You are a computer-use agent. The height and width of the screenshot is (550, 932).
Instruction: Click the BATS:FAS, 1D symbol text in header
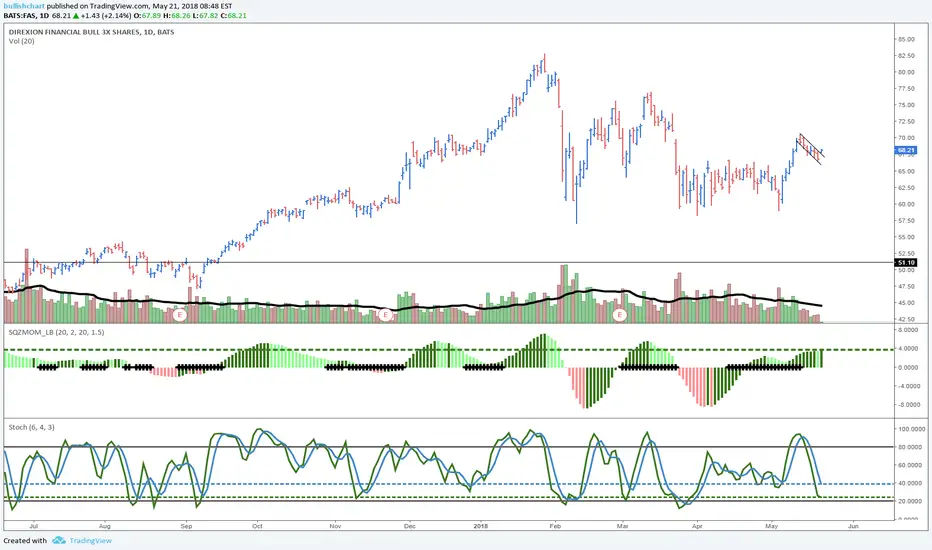26,15
